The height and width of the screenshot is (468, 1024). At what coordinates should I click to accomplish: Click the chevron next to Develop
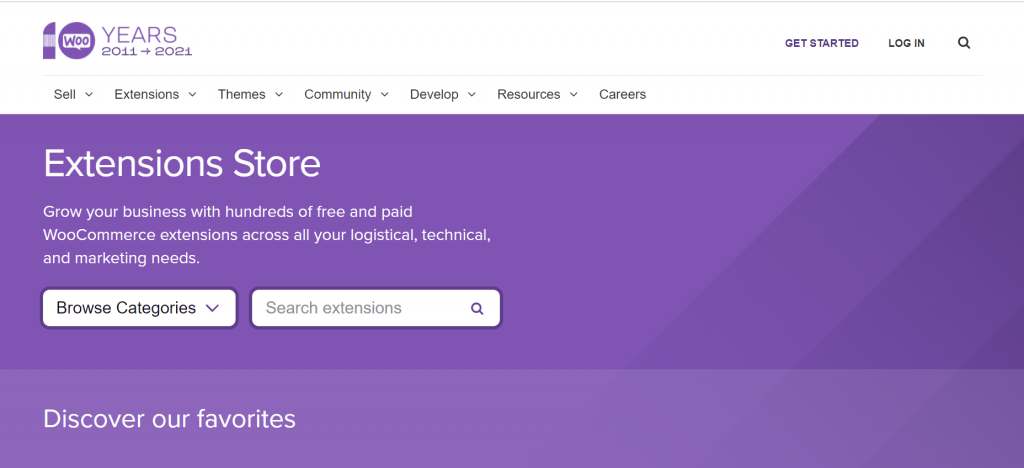[472, 95]
